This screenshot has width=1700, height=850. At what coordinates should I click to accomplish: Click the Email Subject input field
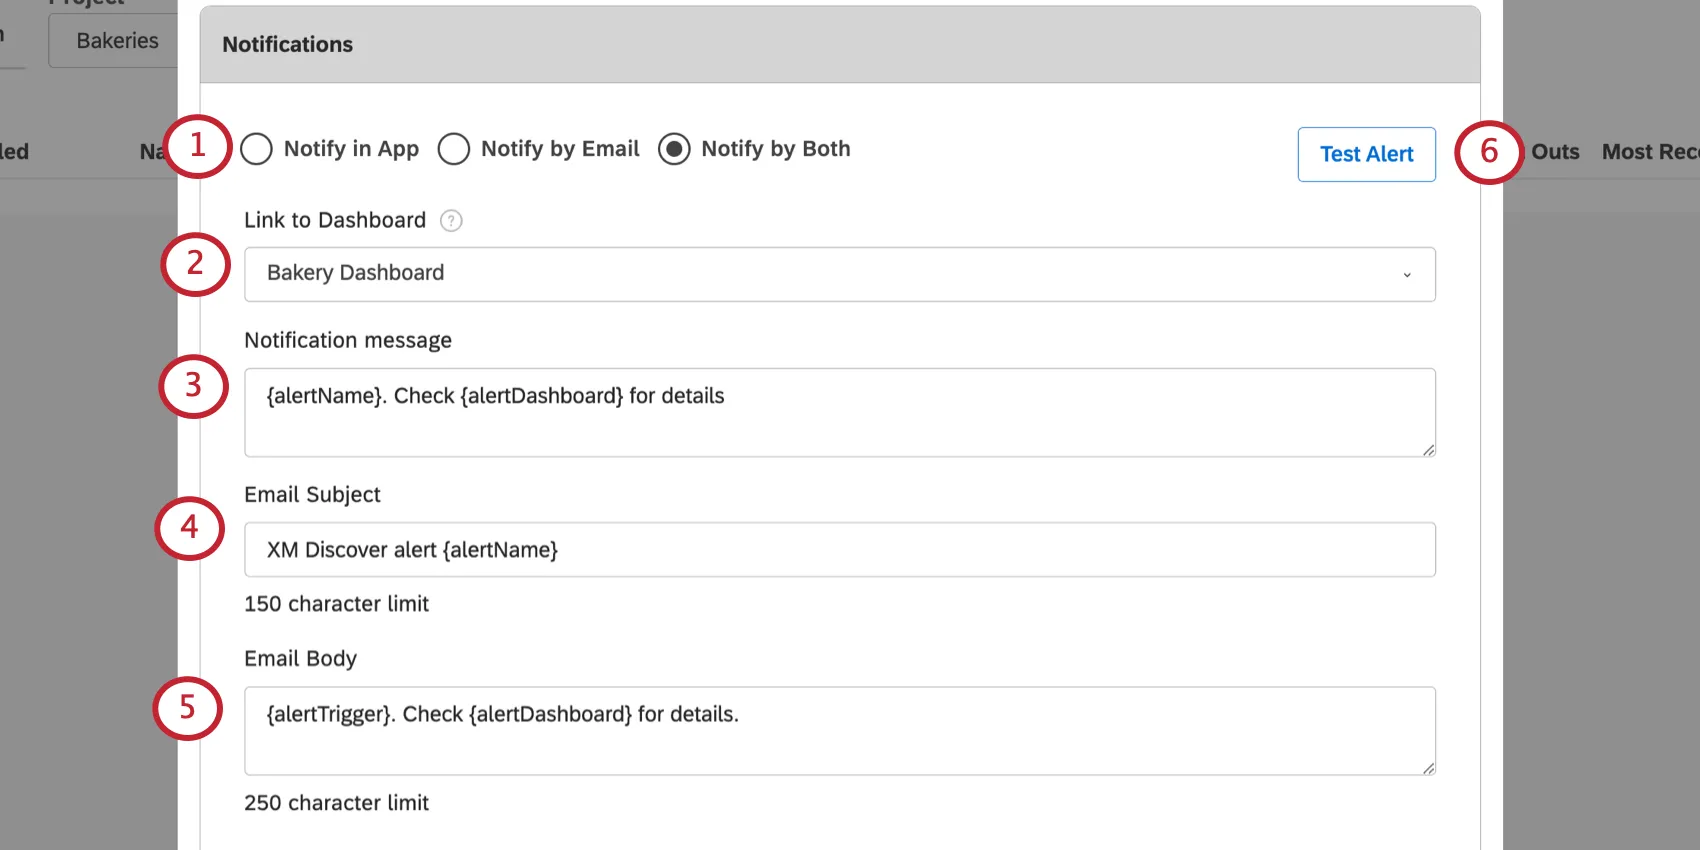[x=840, y=549]
